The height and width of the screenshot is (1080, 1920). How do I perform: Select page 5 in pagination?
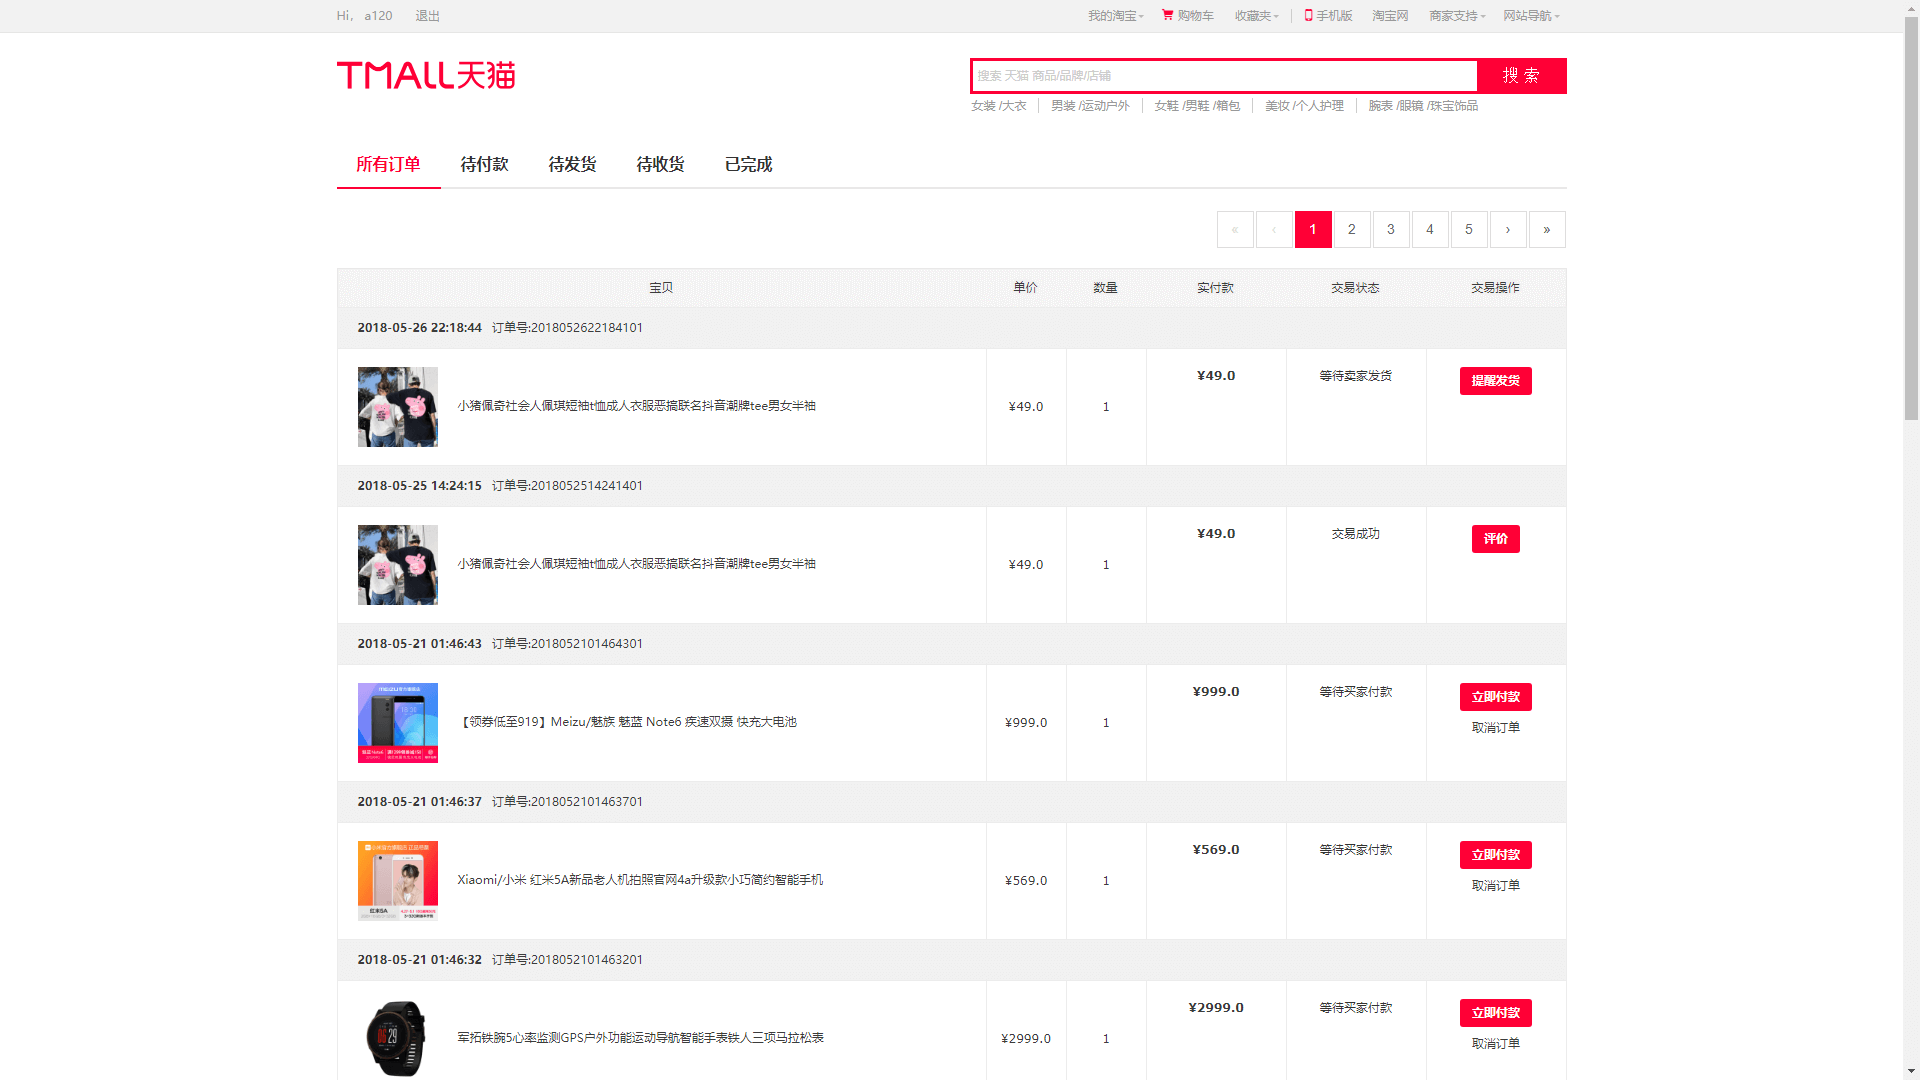pyautogui.click(x=1469, y=230)
